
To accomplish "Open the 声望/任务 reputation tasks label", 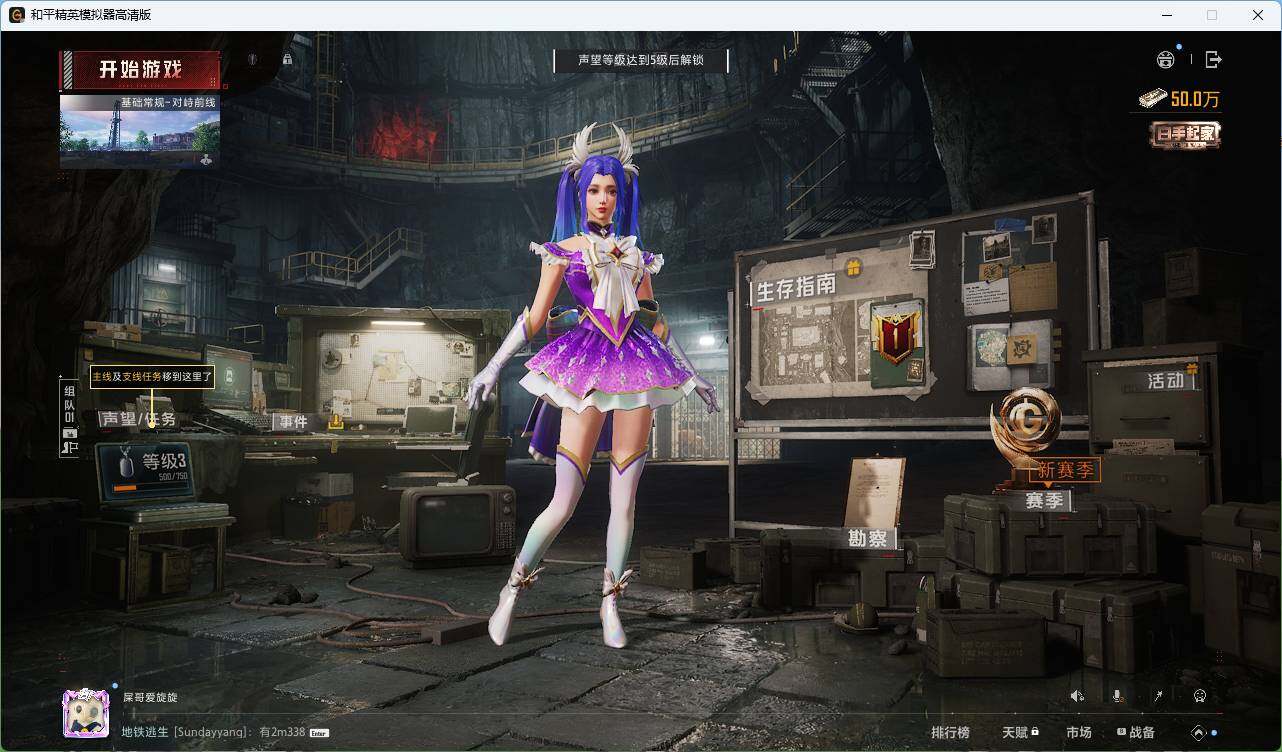I will click(138, 419).
